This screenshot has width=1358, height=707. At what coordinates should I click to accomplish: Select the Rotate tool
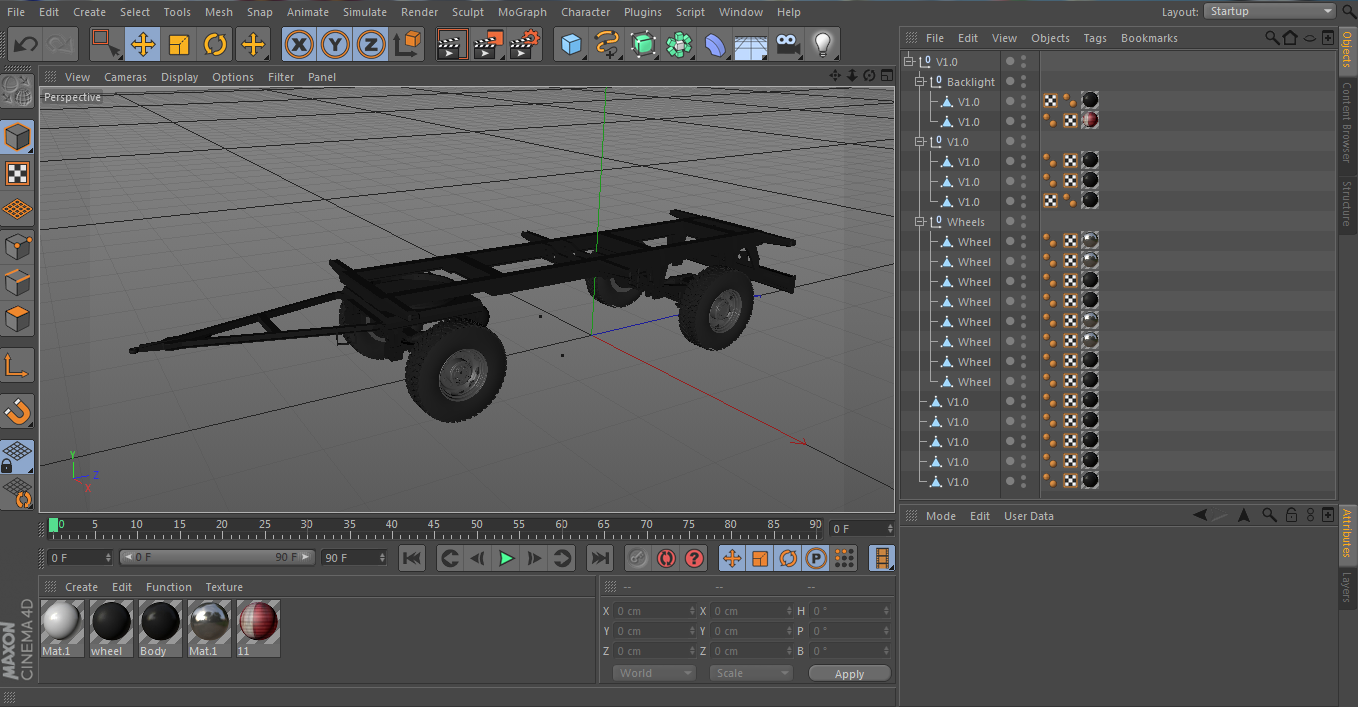[215, 44]
